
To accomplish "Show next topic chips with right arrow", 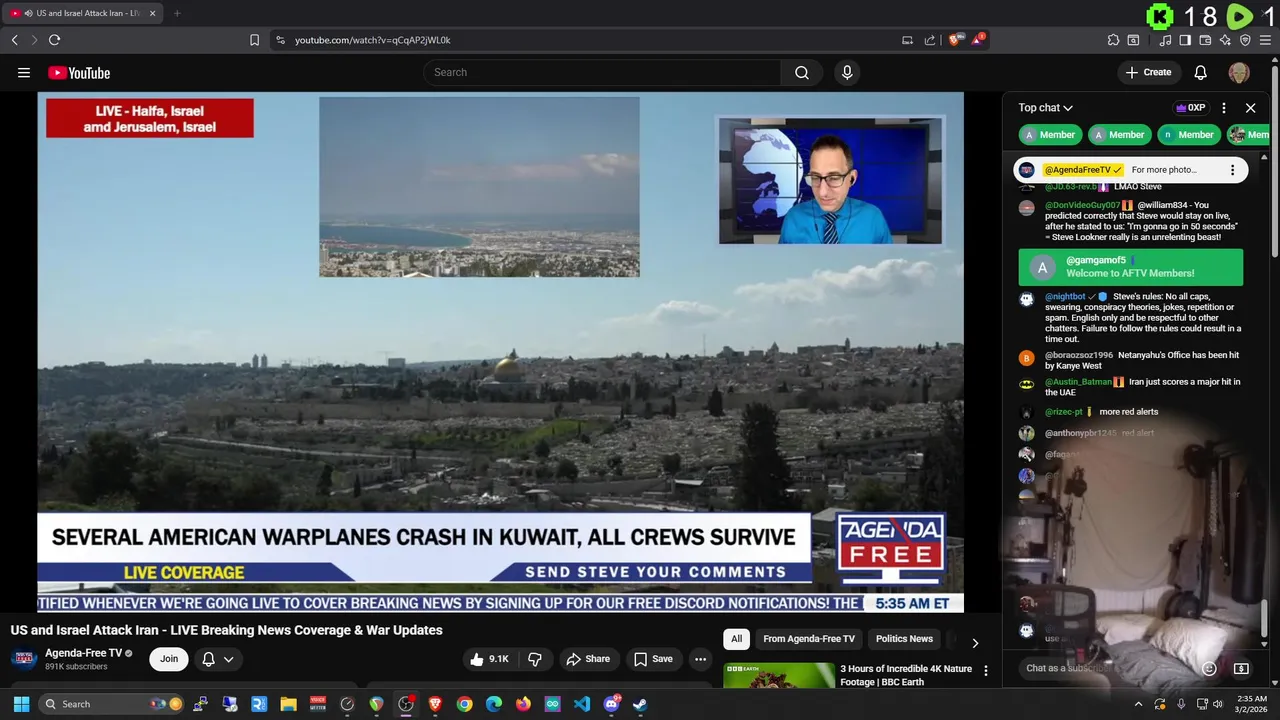I will coord(975,643).
